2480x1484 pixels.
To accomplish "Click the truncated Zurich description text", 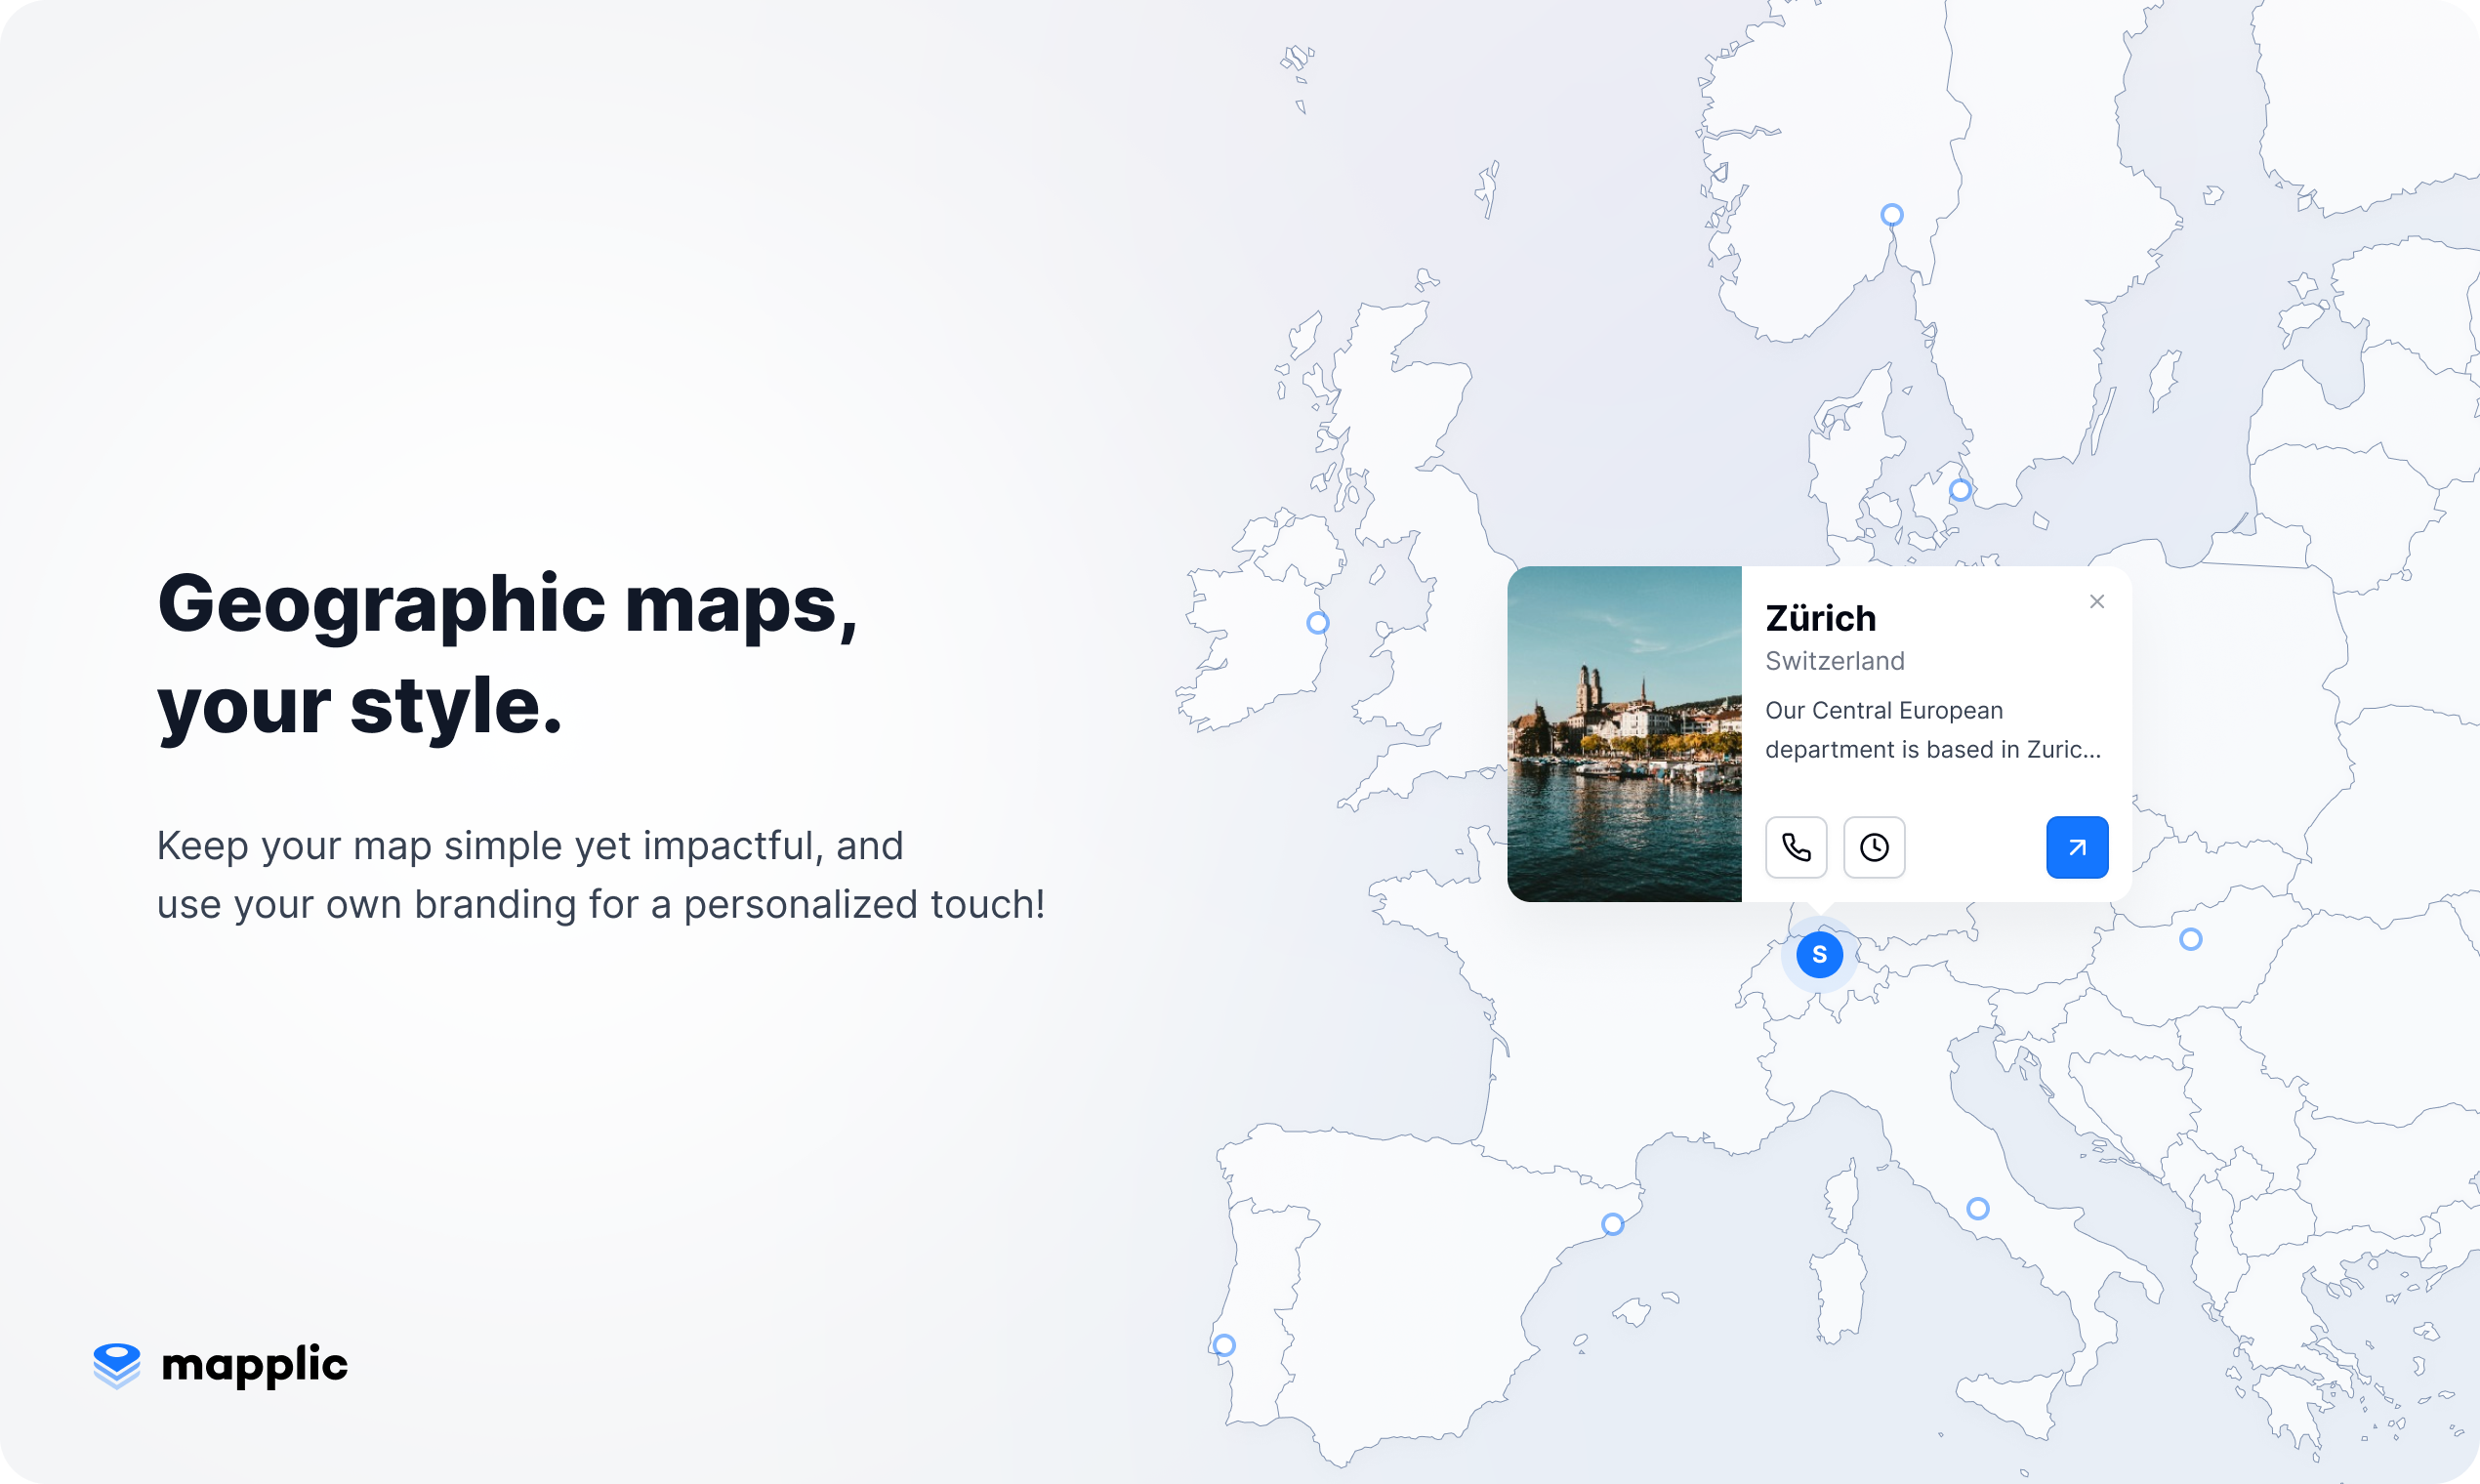I will [x=1930, y=729].
